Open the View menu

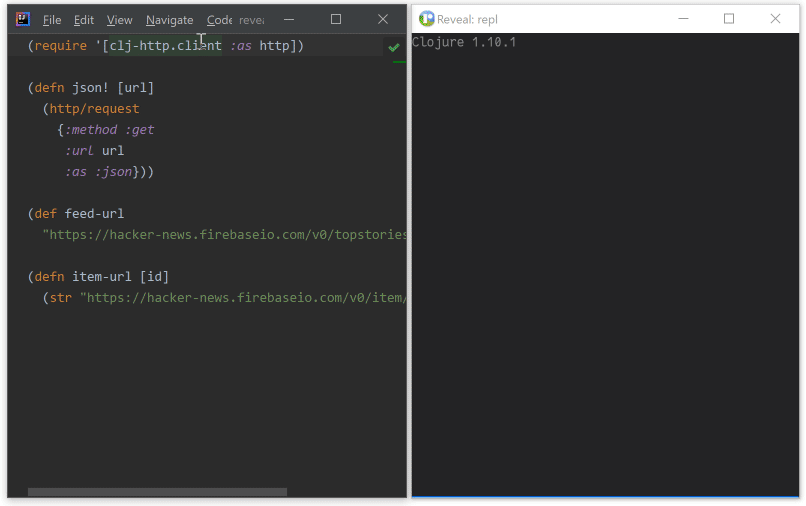pos(119,20)
